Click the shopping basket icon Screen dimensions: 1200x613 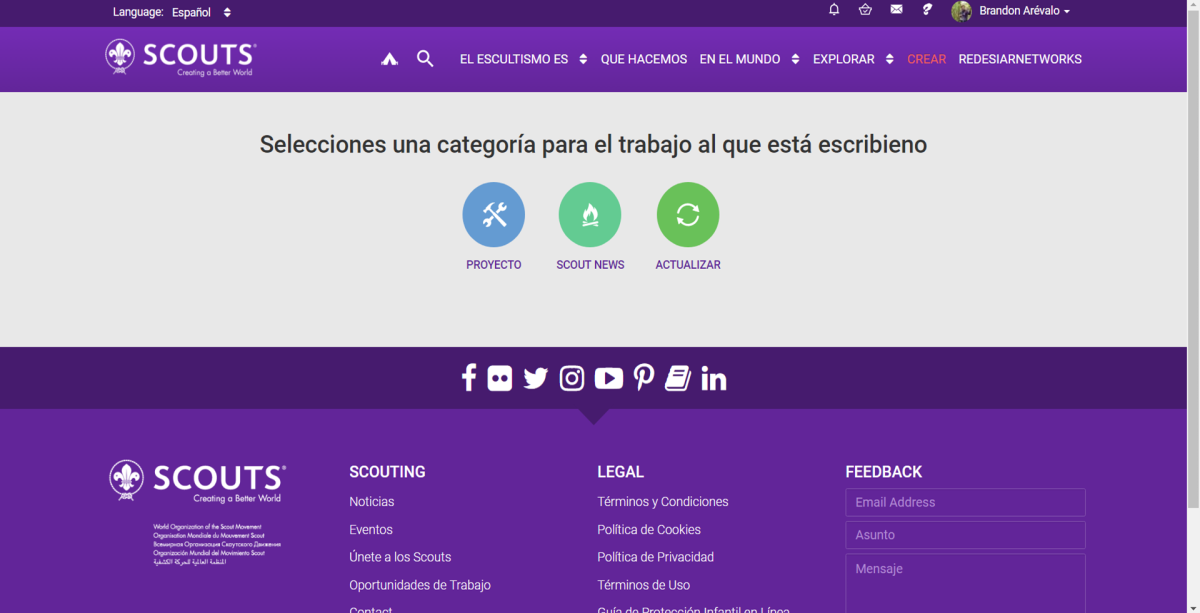[865, 10]
